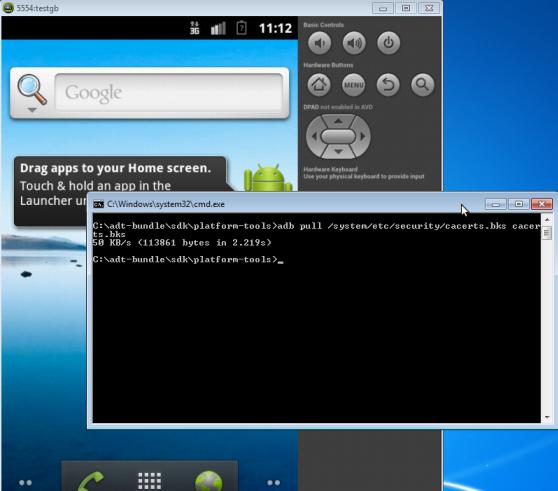Click the signal strength status icon

click(218, 28)
